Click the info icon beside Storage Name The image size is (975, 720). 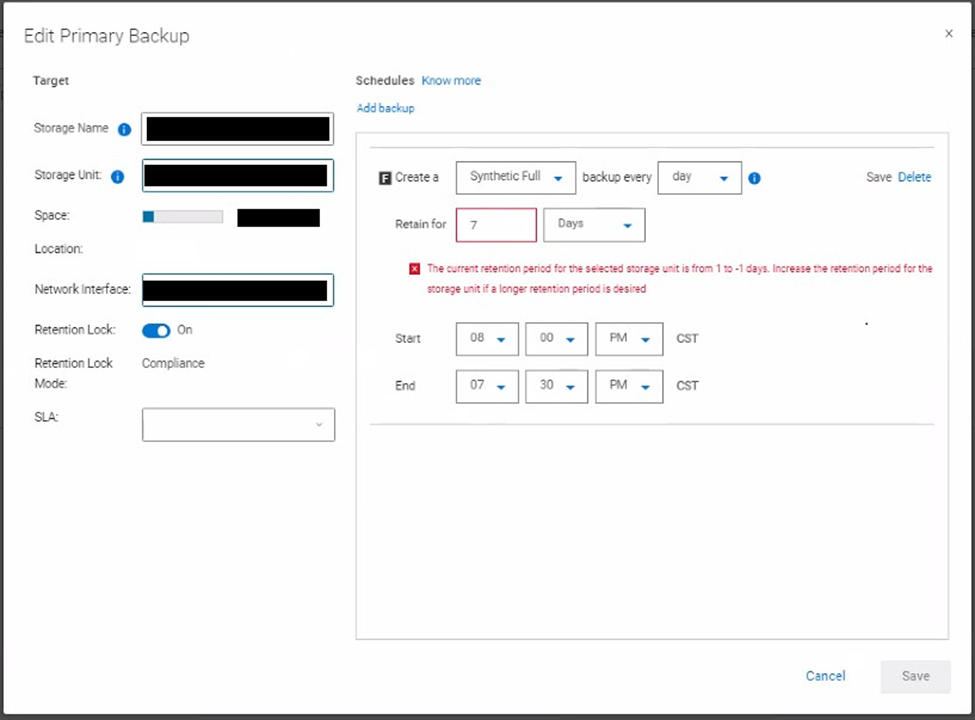pos(124,129)
